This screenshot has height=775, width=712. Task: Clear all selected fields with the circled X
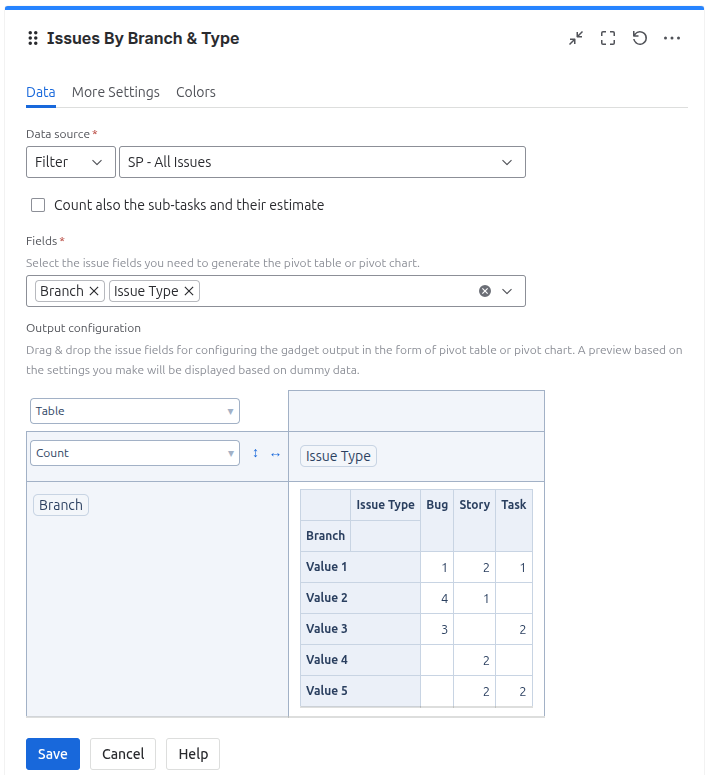[x=485, y=291]
